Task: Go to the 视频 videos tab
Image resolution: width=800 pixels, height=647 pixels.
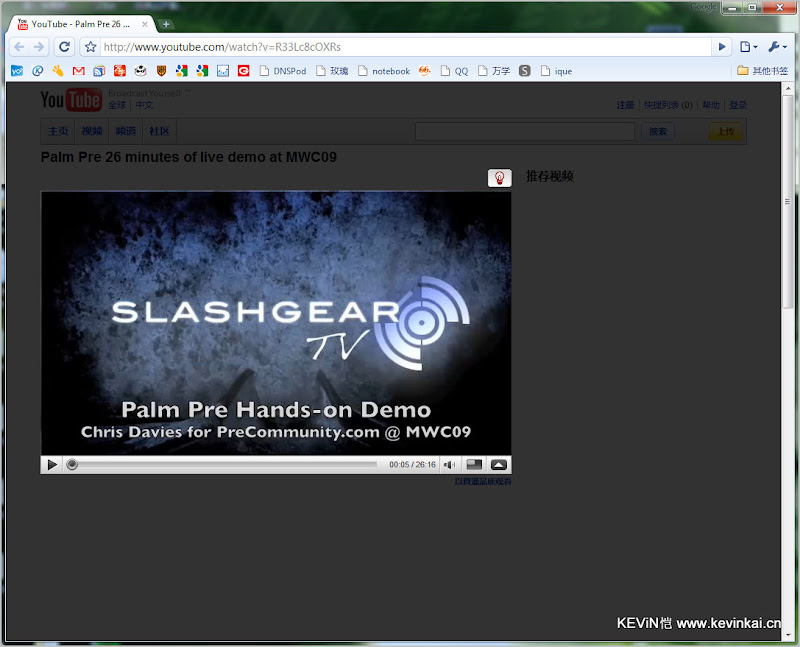Action: coord(92,131)
